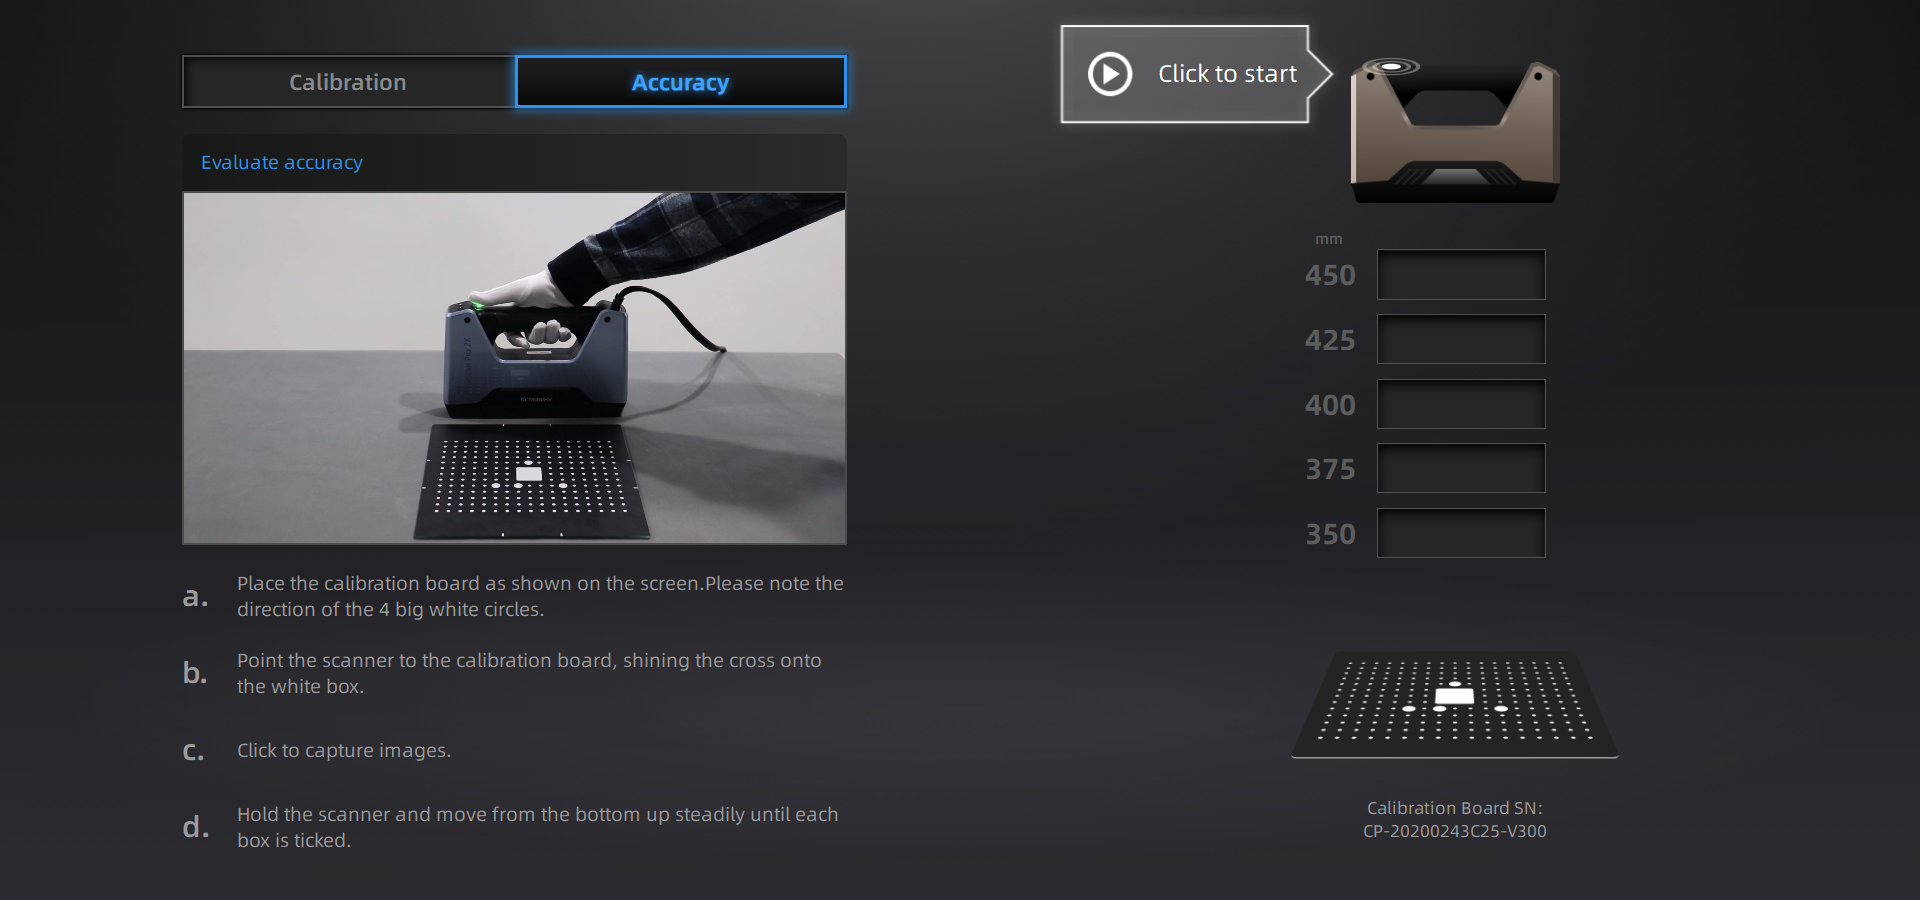
Task: Click the demonstration video thumbnail
Action: point(514,368)
